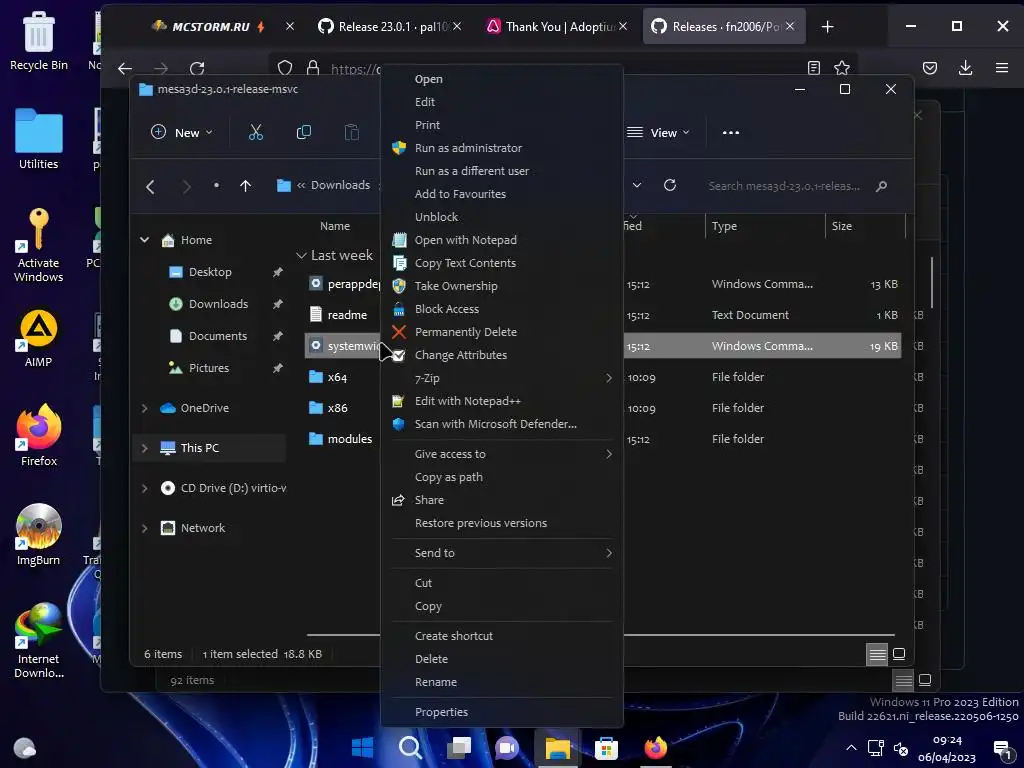
Task: Open the 7-Zip submenu
Action: coord(502,378)
